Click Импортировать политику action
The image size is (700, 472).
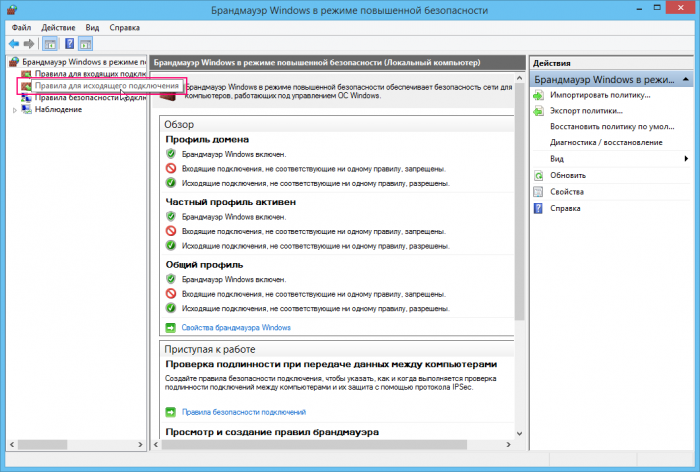pos(600,95)
